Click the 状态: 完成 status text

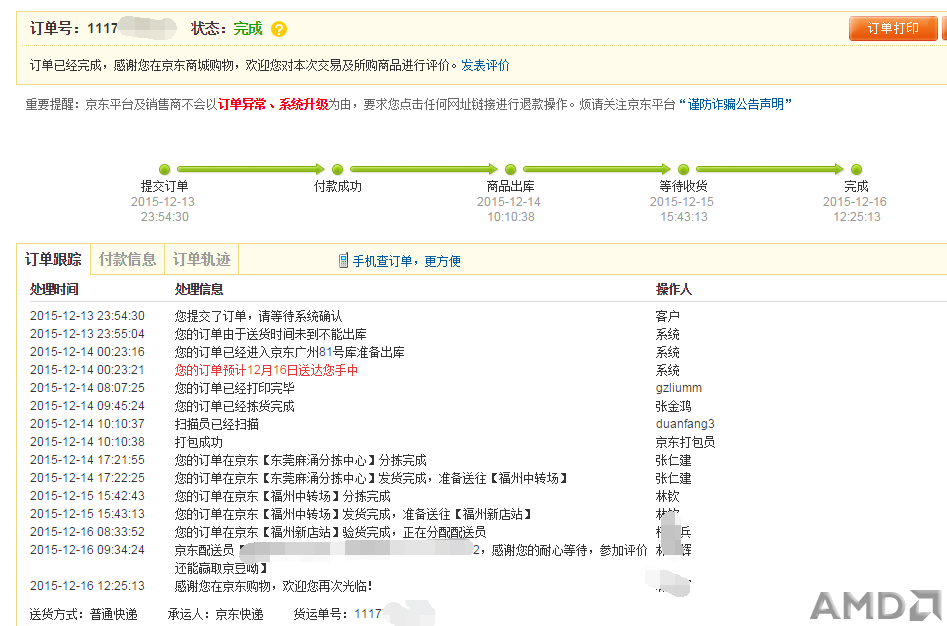(226, 28)
